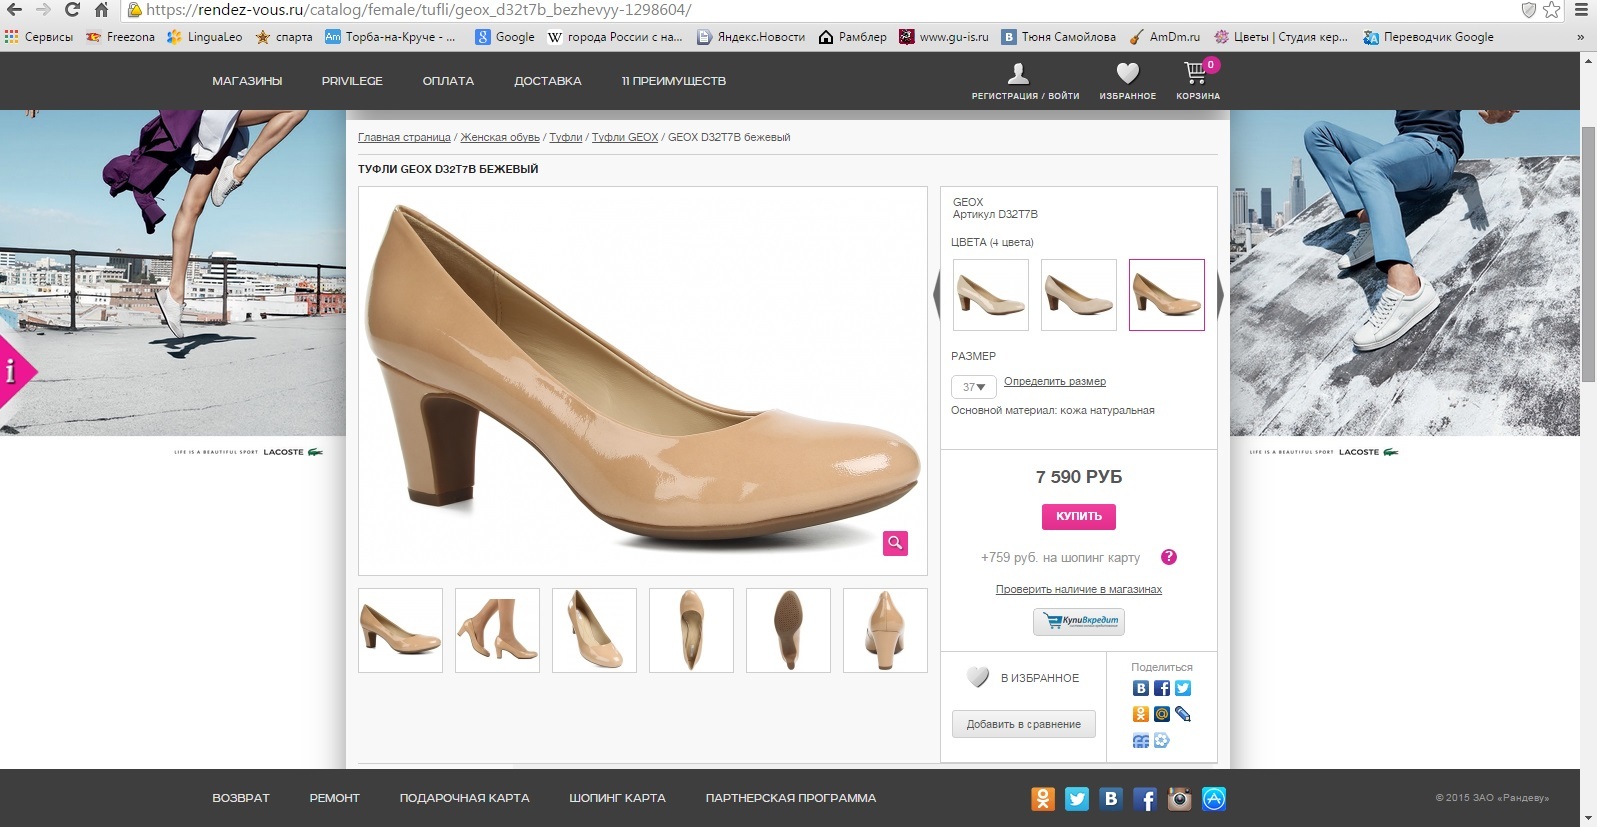Viewport: 1597px width, 827px height.
Task: Share via Twitter icon under Поделиться
Action: [x=1183, y=688]
